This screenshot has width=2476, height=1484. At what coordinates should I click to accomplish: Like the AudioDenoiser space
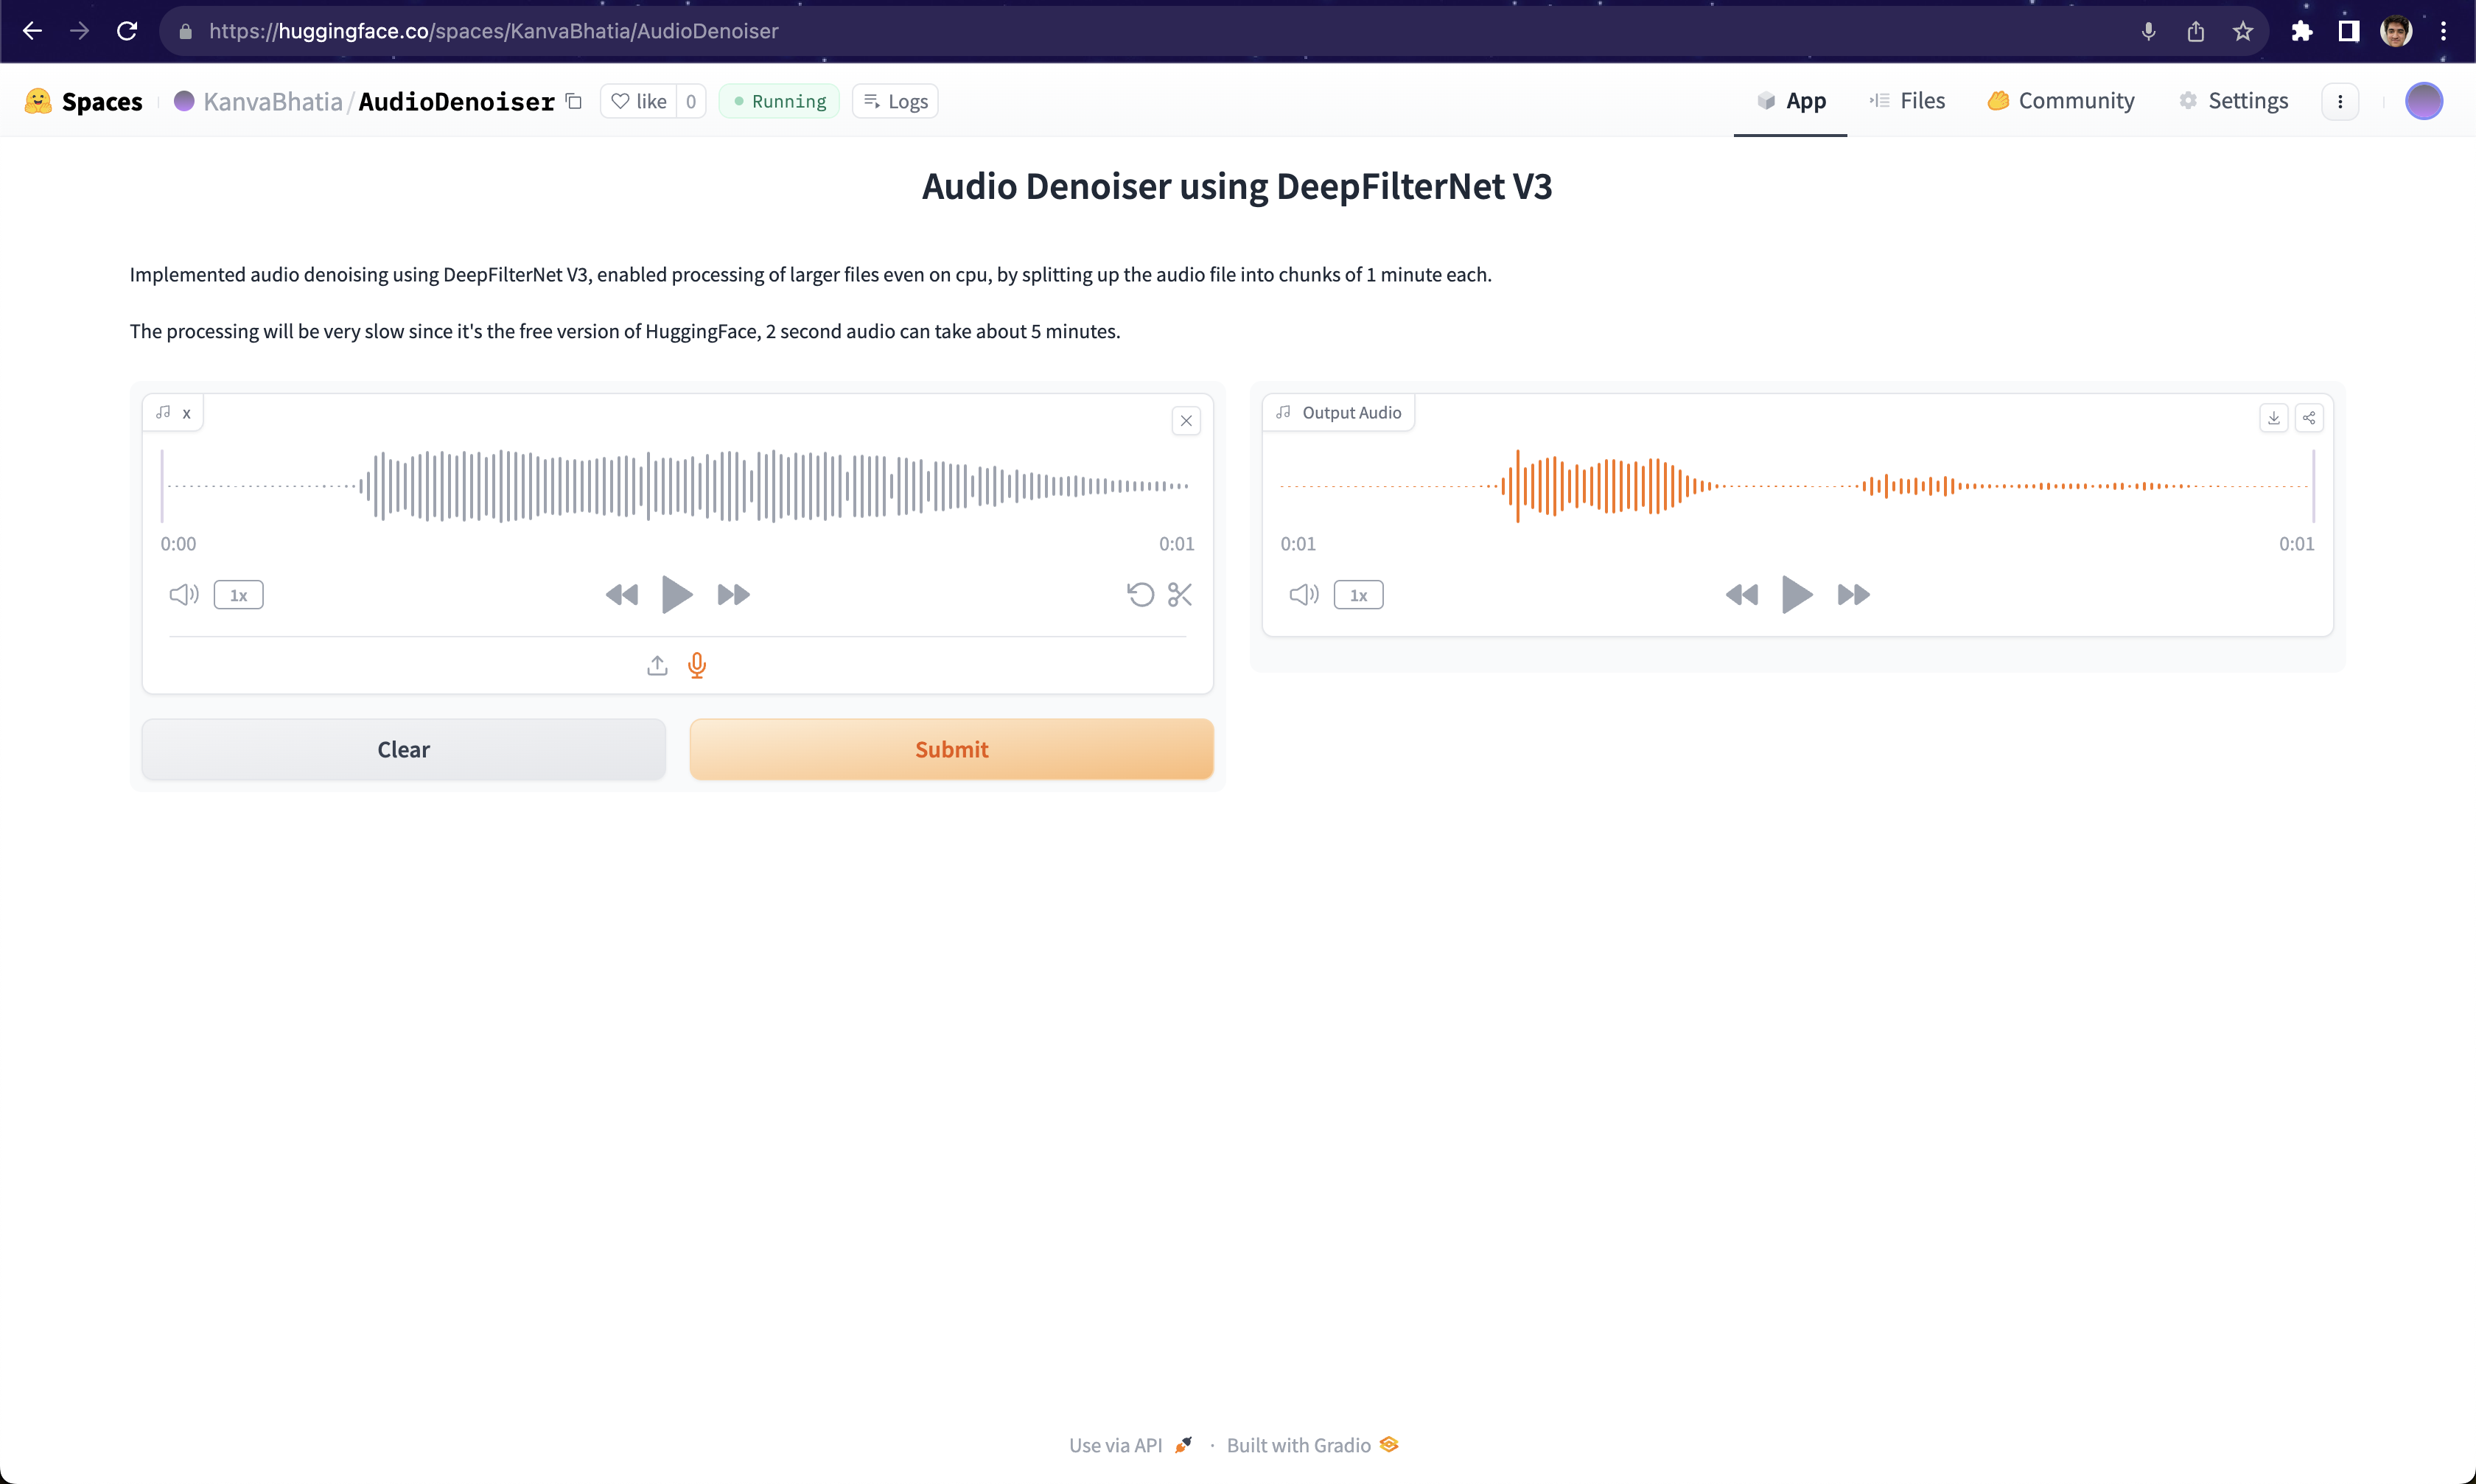tap(640, 101)
